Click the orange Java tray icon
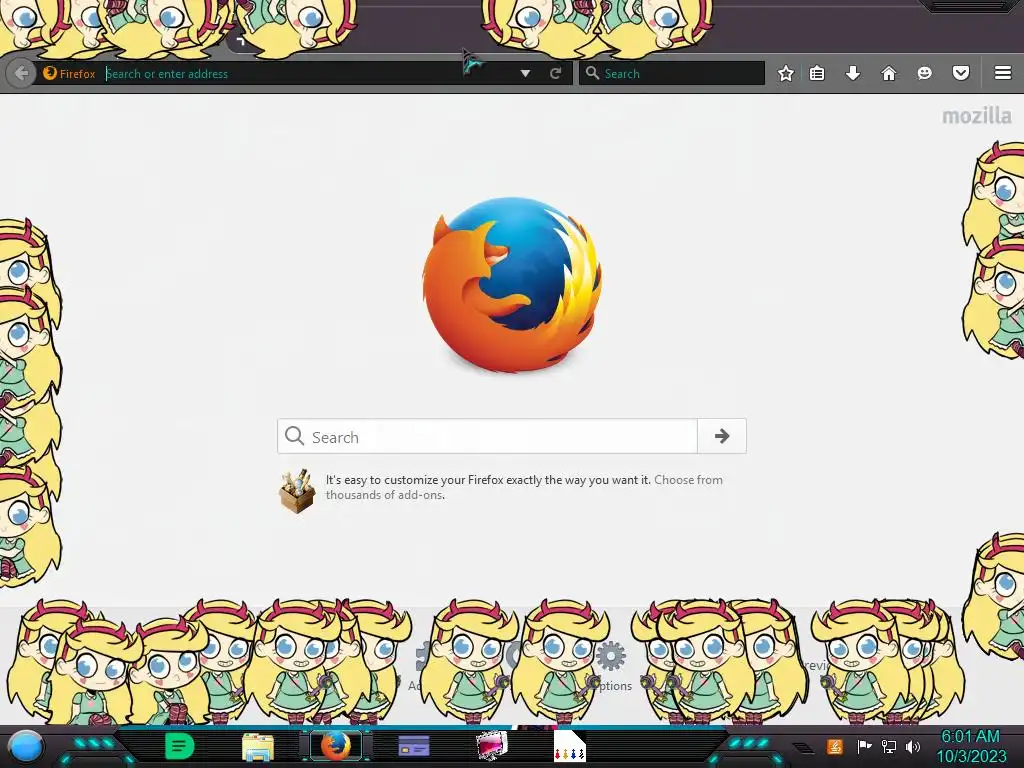The height and width of the screenshot is (768, 1024). coord(834,746)
